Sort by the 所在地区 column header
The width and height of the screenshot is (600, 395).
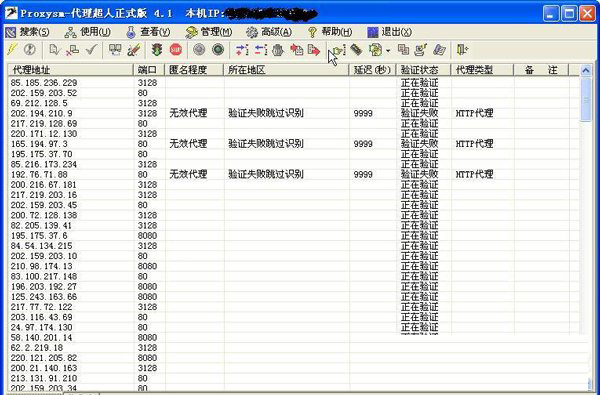tap(286, 70)
